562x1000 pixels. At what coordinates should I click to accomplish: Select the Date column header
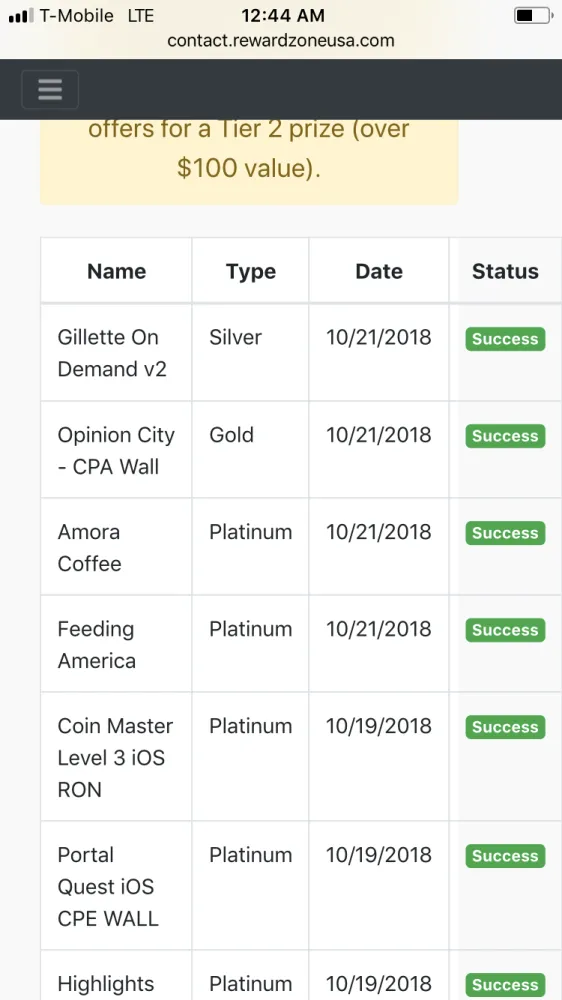click(x=379, y=271)
